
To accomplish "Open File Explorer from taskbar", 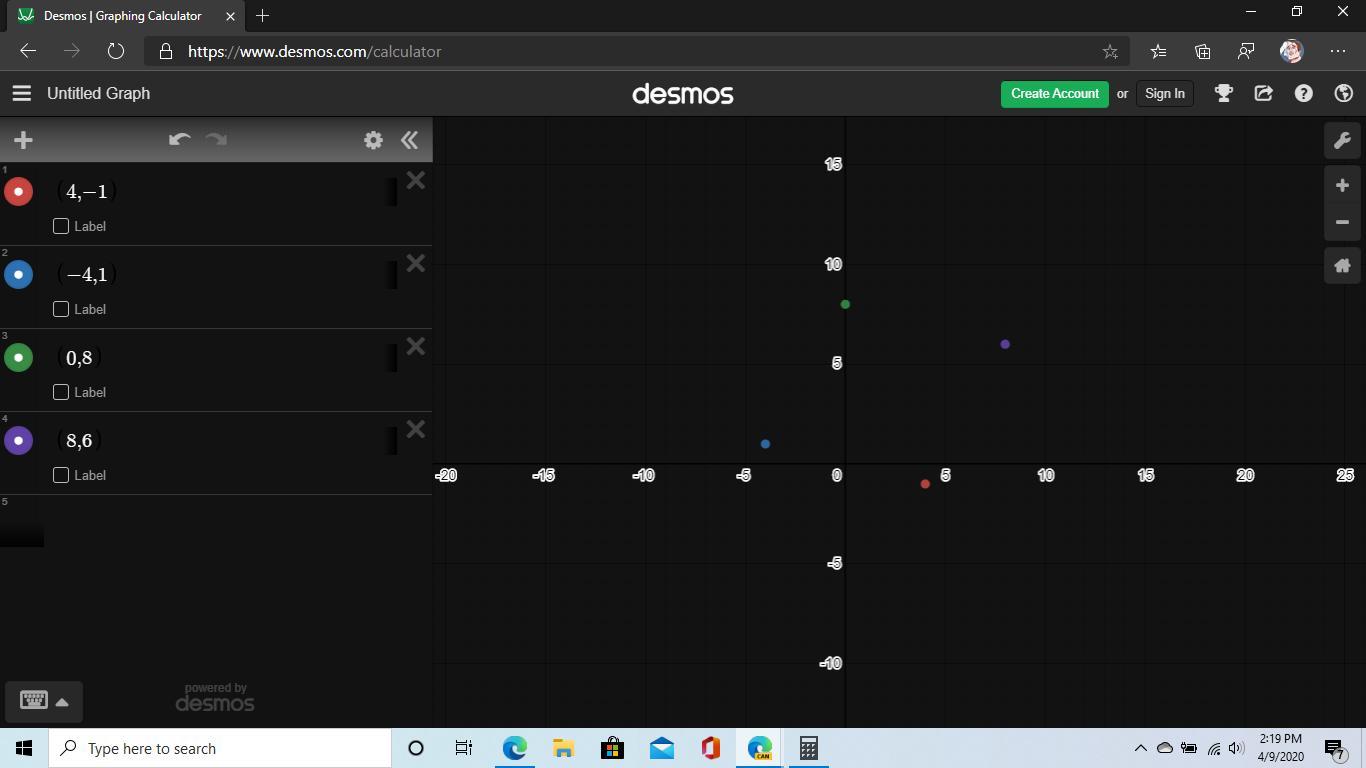I will point(563,748).
